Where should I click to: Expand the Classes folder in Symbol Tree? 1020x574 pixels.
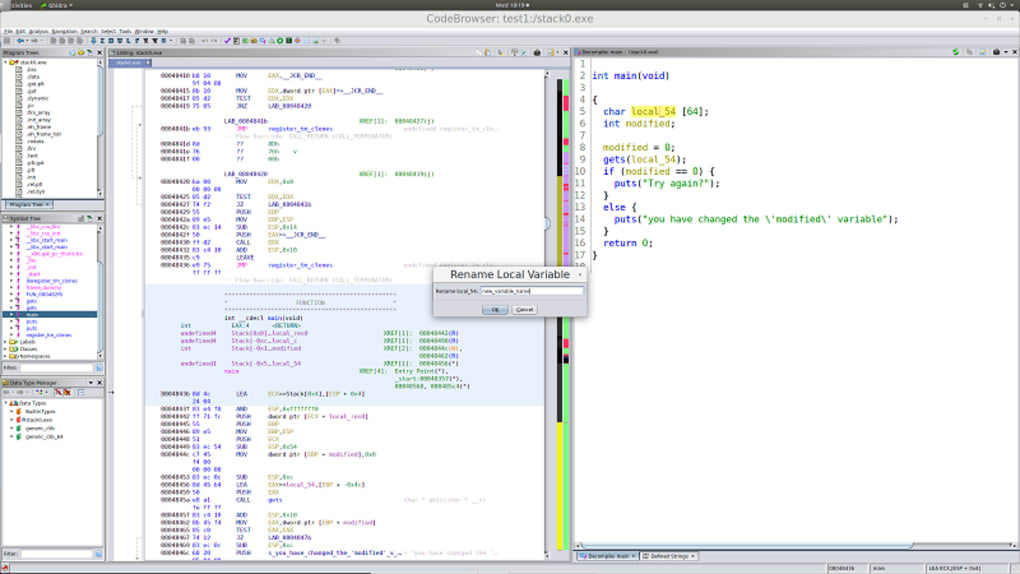(5, 349)
